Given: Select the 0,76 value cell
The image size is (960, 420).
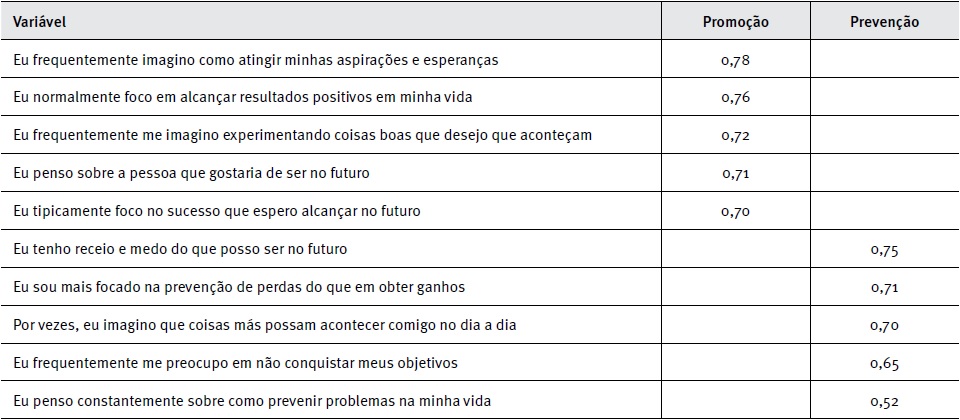Looking at the screenshot, I should click(734, 97).
